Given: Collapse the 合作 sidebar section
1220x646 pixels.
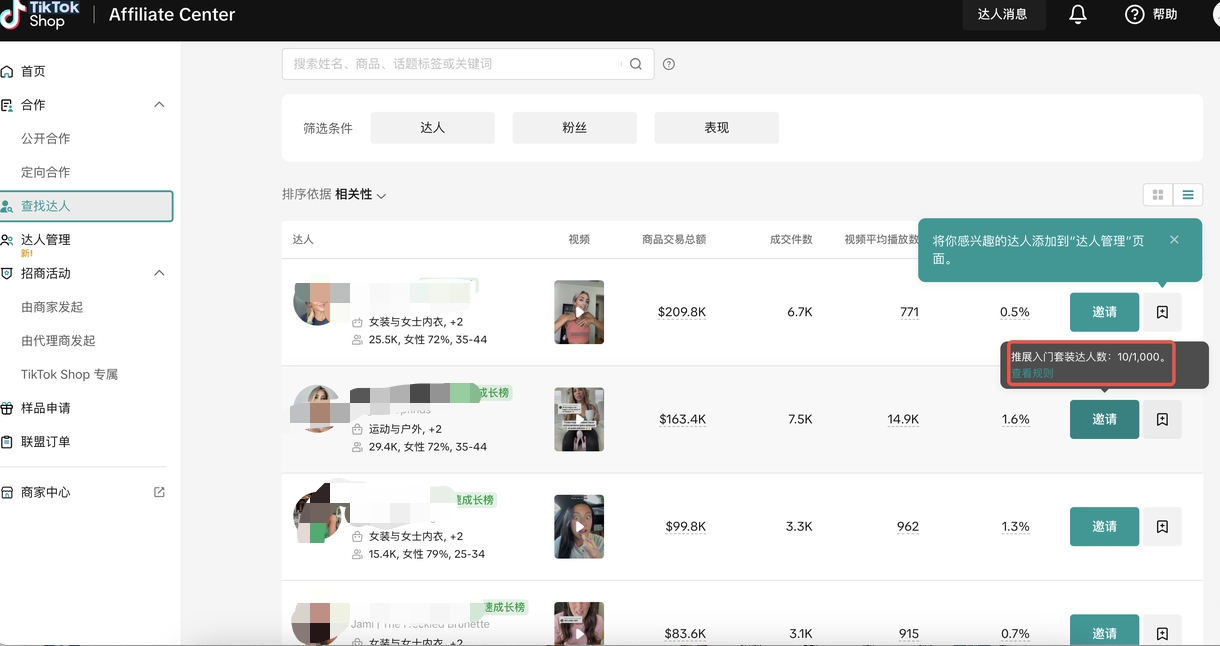Looking at the screenshot, I should pyautogui.click(x=159, y=105).
